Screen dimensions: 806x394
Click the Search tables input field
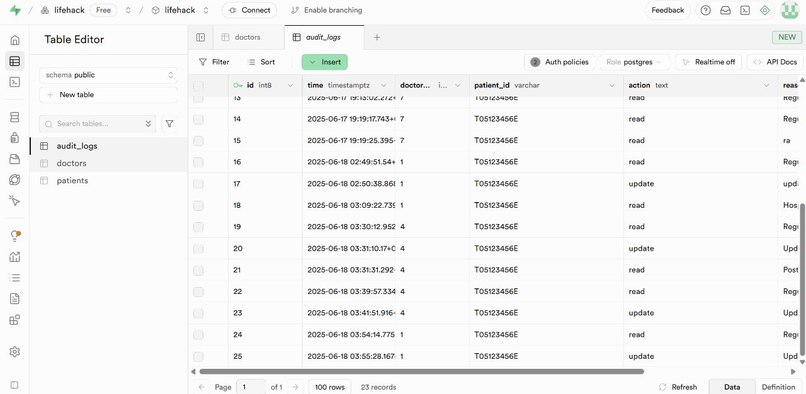(x=98, y=123)
